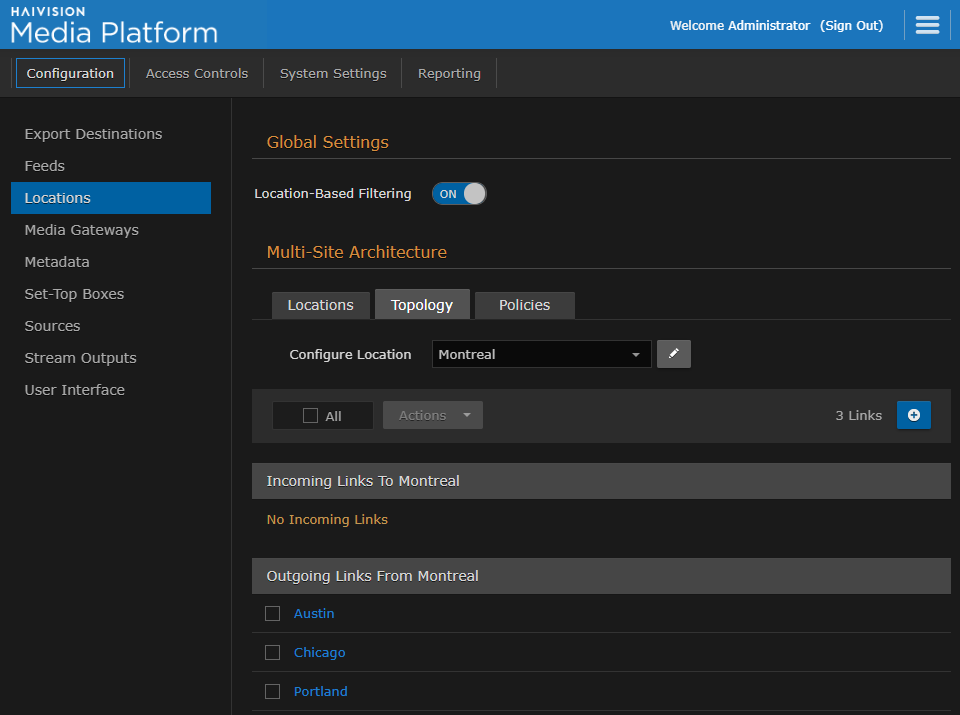Screen dimensions: 960x715
Task: Go to System Settings section
Action: click(333, 73)
